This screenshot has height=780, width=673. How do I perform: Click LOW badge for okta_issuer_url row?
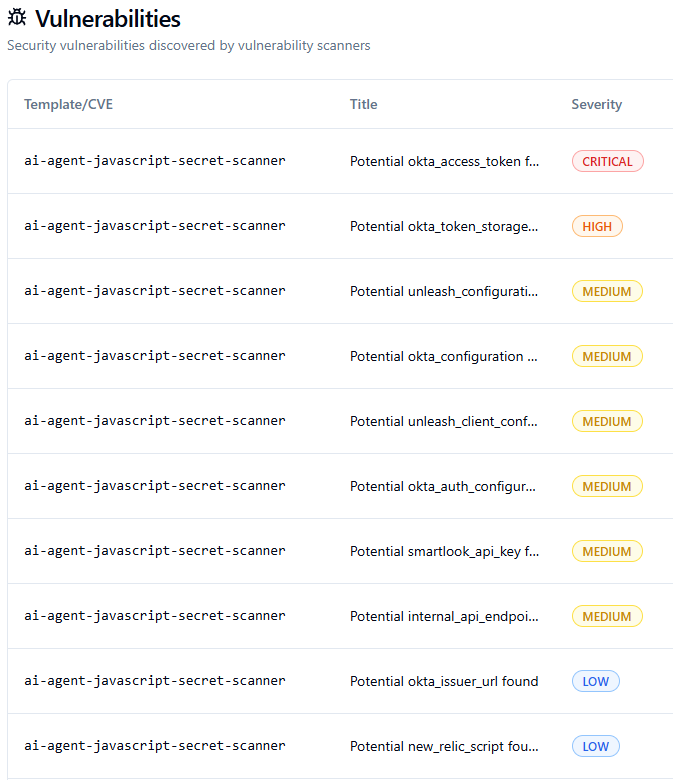(x=596, y=681)
